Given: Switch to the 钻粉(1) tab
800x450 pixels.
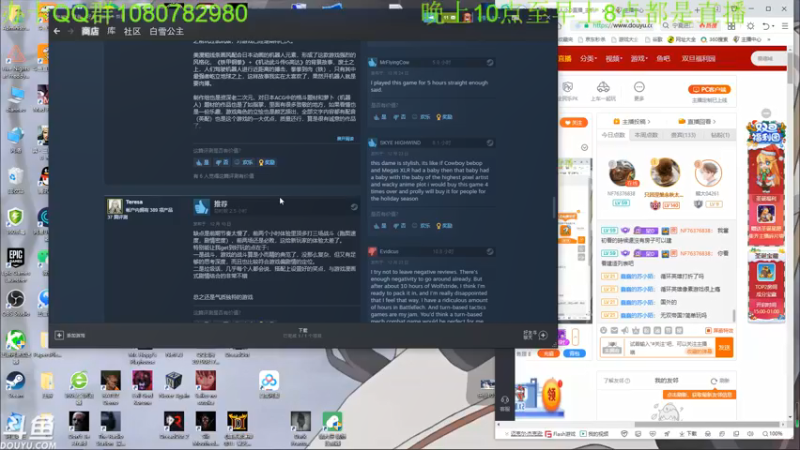Looking at the screenshot, I should click(x=720, y=135).
